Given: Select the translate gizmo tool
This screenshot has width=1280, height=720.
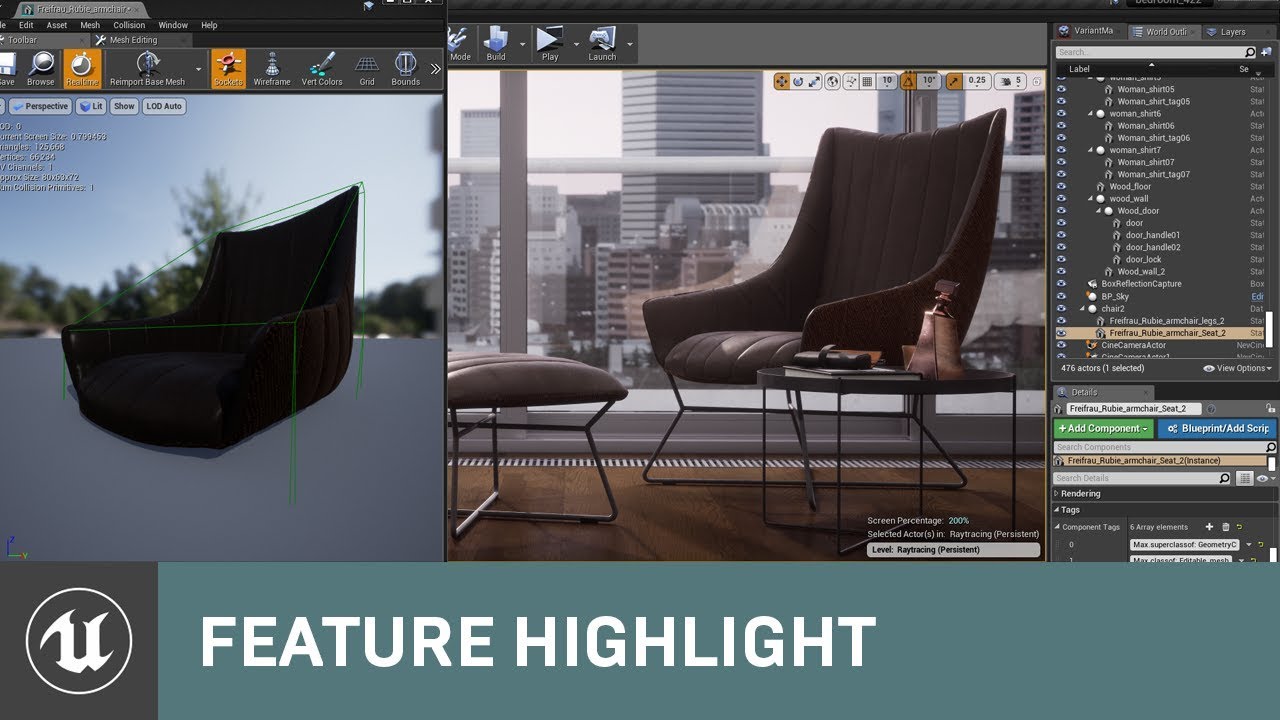Looking at the screenshot, I should pyautogui.click(x=781, y=81).
